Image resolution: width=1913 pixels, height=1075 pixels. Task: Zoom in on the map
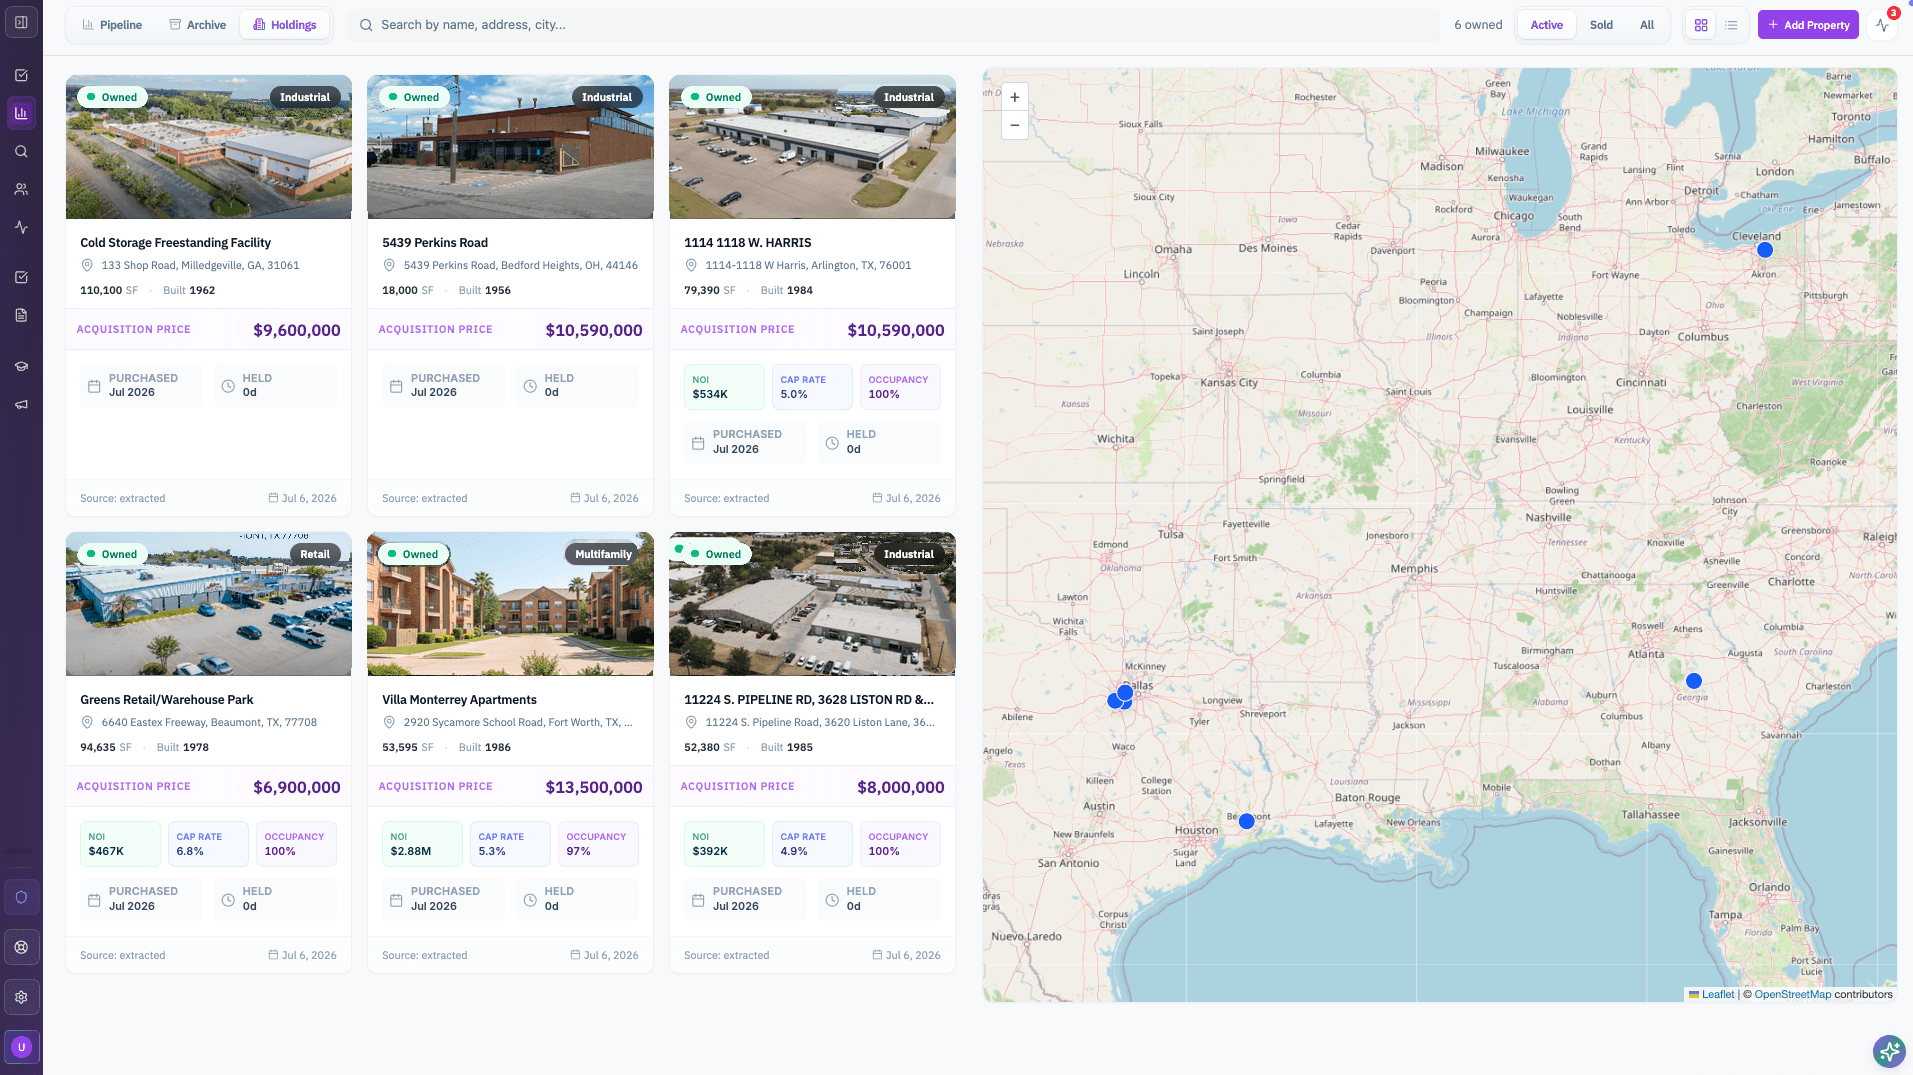click(x=1015, y=97)
